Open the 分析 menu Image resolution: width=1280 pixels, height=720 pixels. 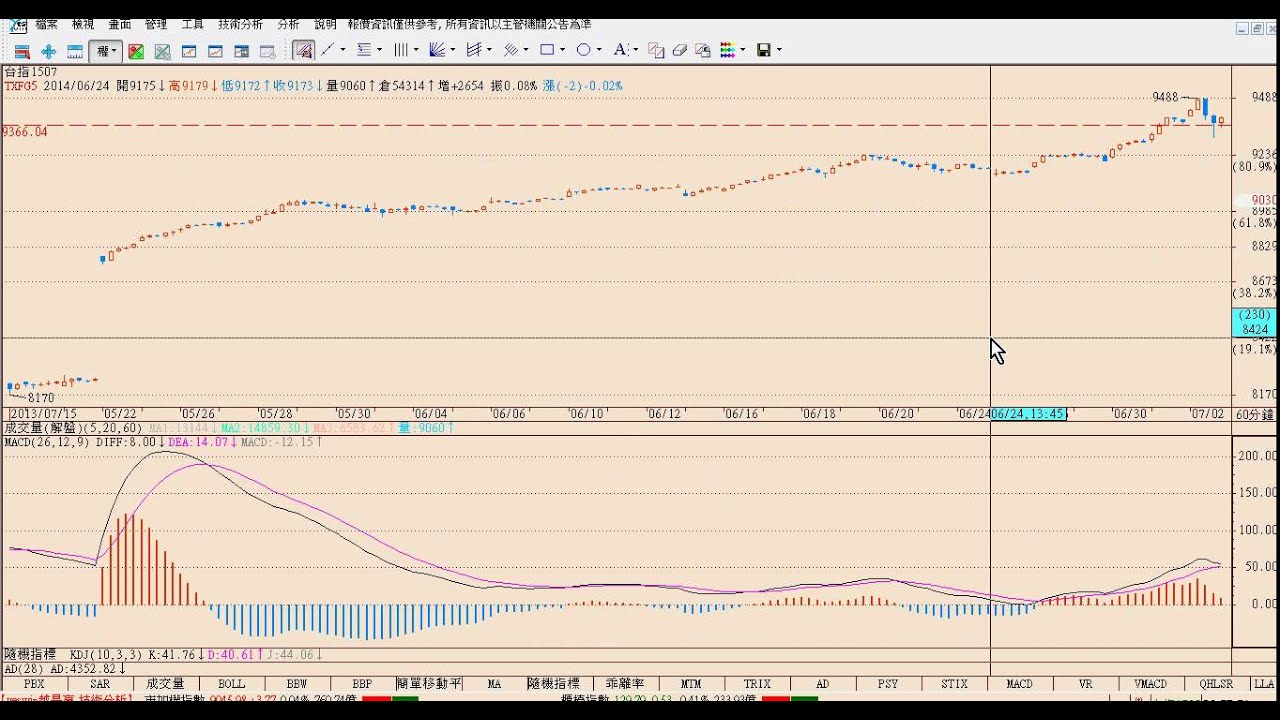coord(288,24)
